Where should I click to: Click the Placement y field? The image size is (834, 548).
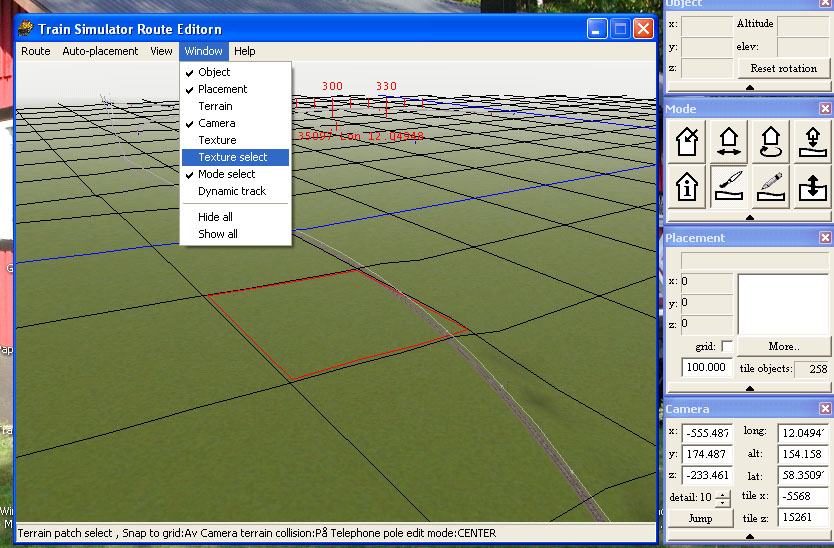click(706, 302)
